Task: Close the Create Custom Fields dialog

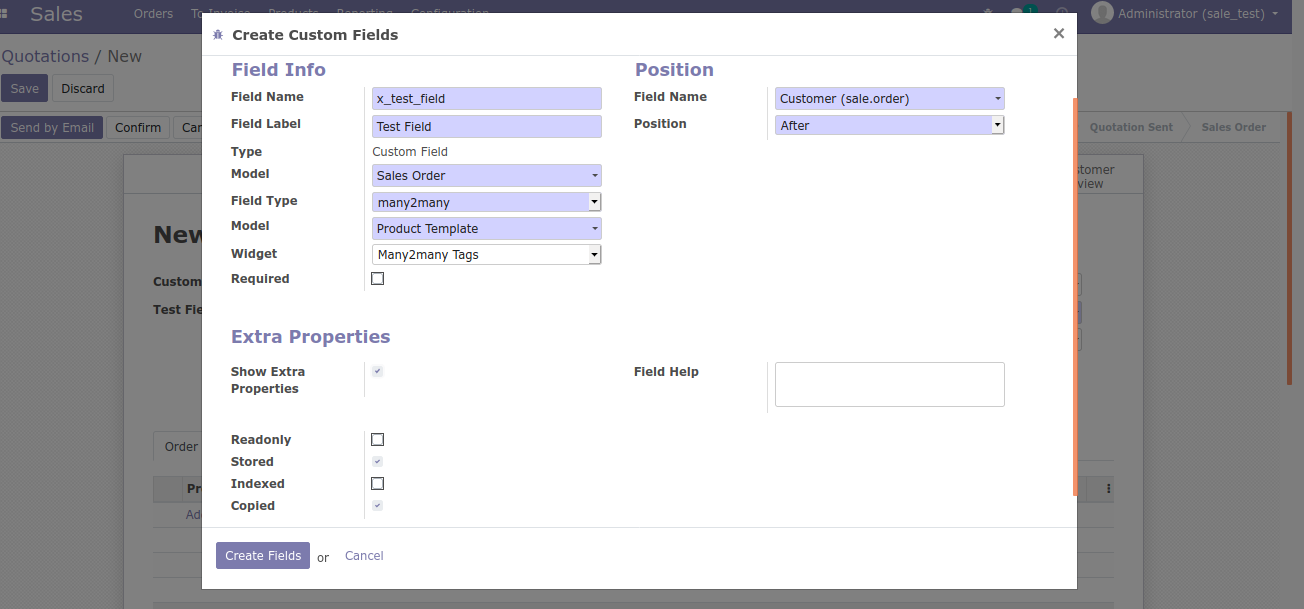Action: [x=1058, y=34]
